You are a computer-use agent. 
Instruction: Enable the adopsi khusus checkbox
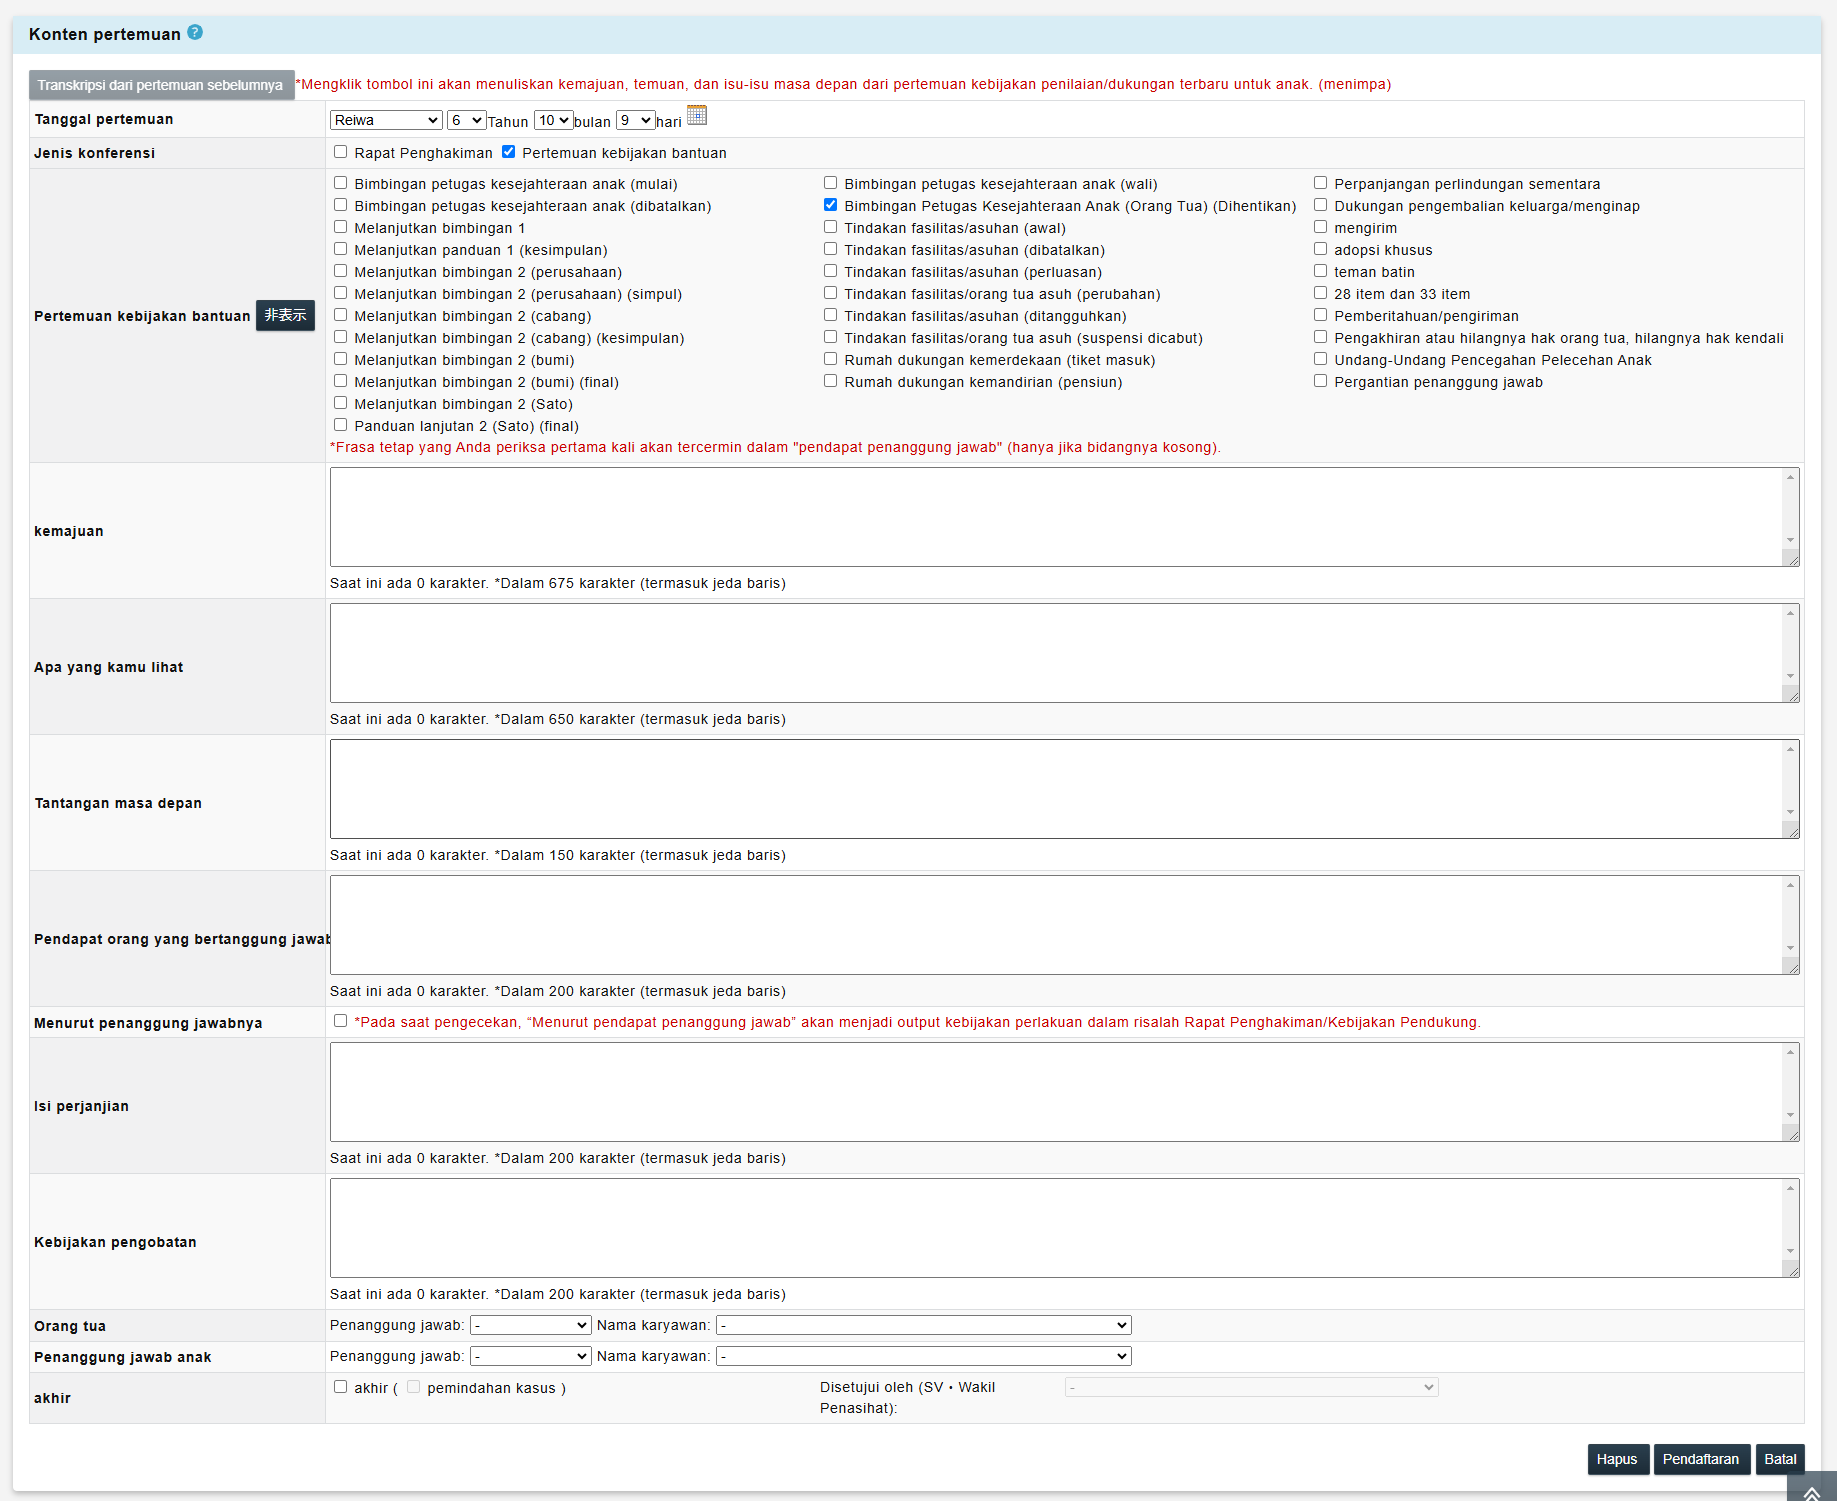point(1321,249)
